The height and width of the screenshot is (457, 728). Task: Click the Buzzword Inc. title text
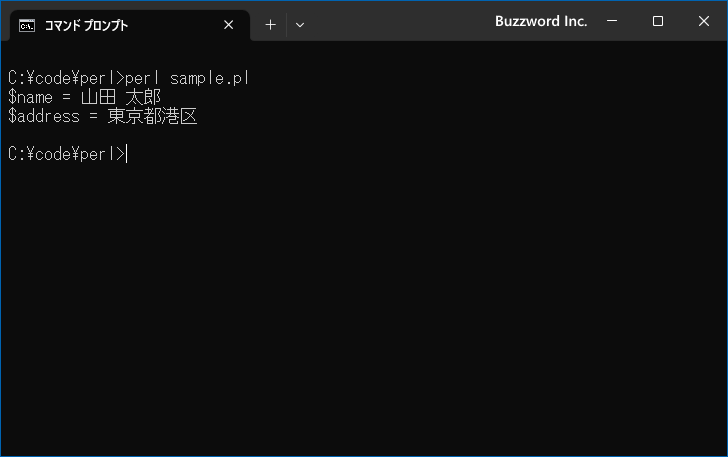541,21
